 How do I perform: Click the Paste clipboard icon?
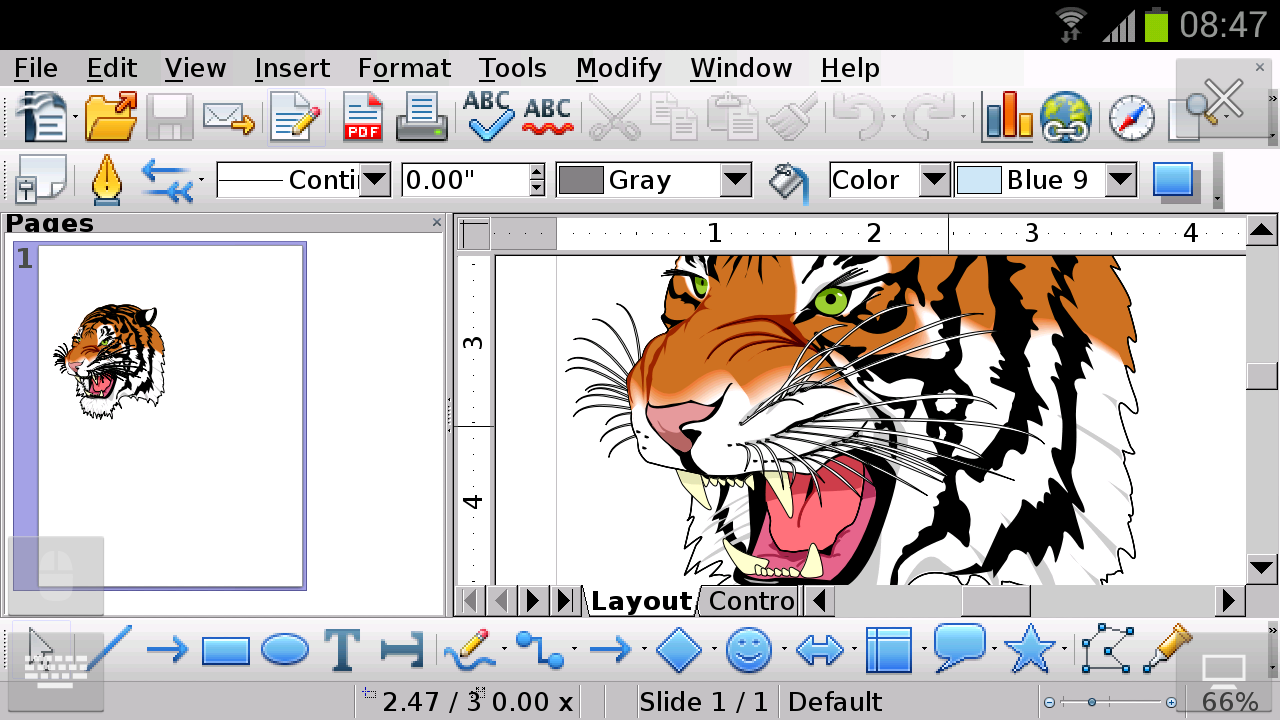[733, 117]
